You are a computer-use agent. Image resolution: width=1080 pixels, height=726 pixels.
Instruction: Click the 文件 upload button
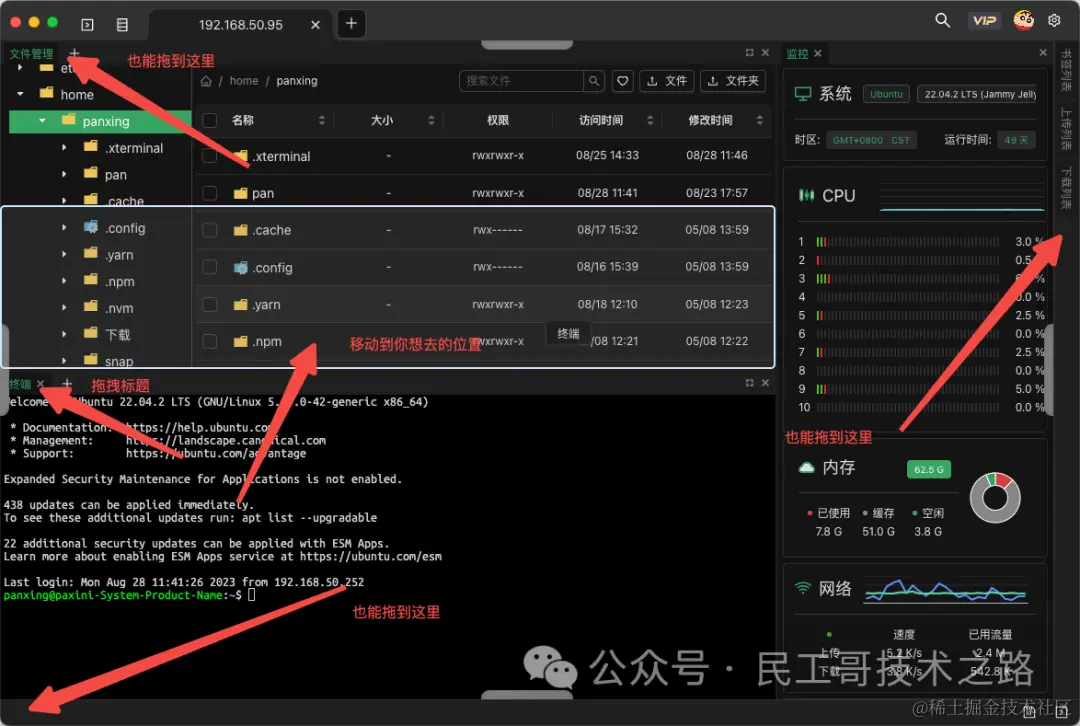pos(666,81)
